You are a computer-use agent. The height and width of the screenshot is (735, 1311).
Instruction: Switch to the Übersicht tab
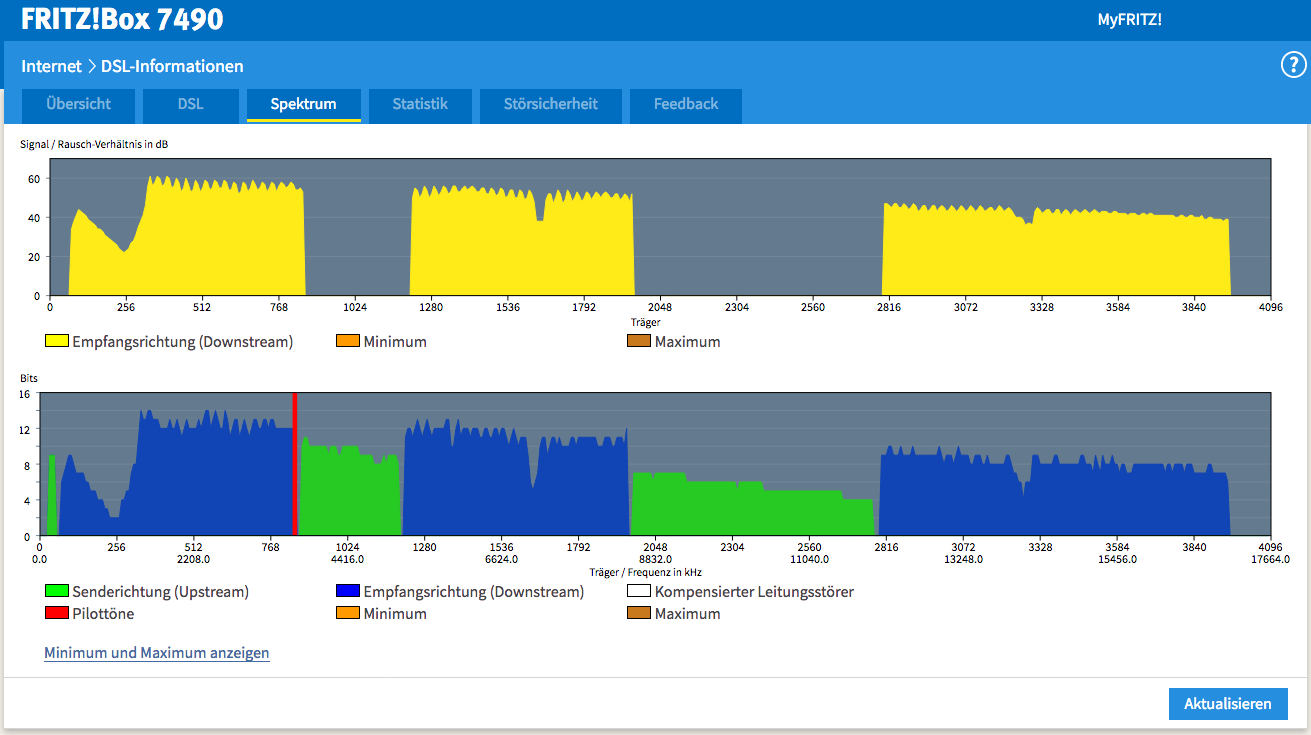pos(78,104)
